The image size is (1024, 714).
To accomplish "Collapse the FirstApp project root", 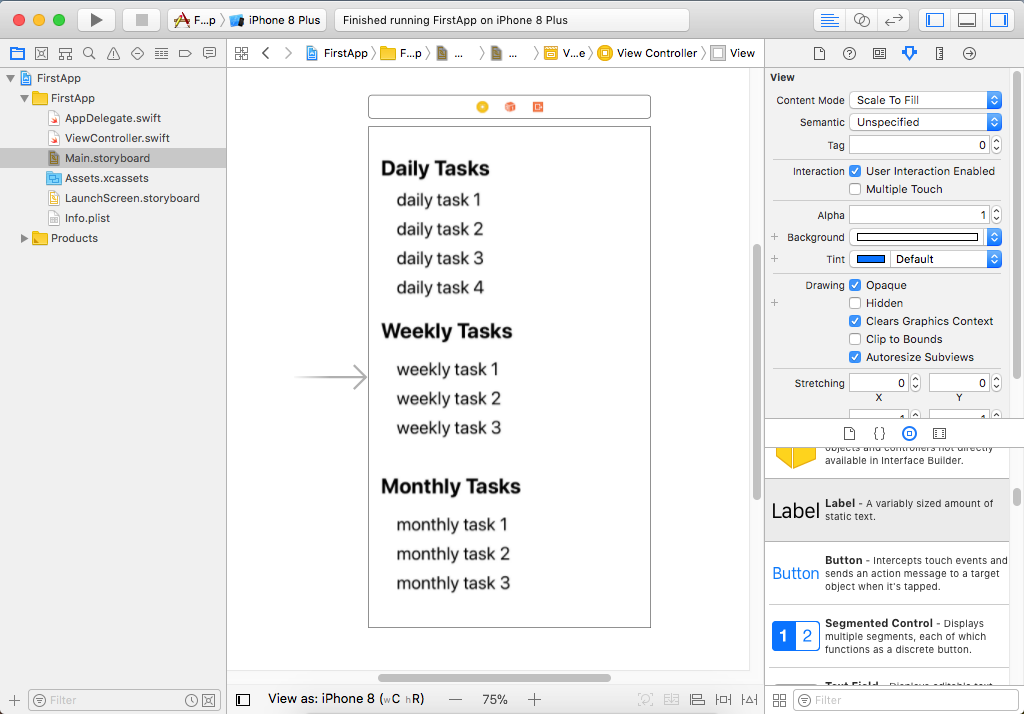I will (x=10, y=78).
